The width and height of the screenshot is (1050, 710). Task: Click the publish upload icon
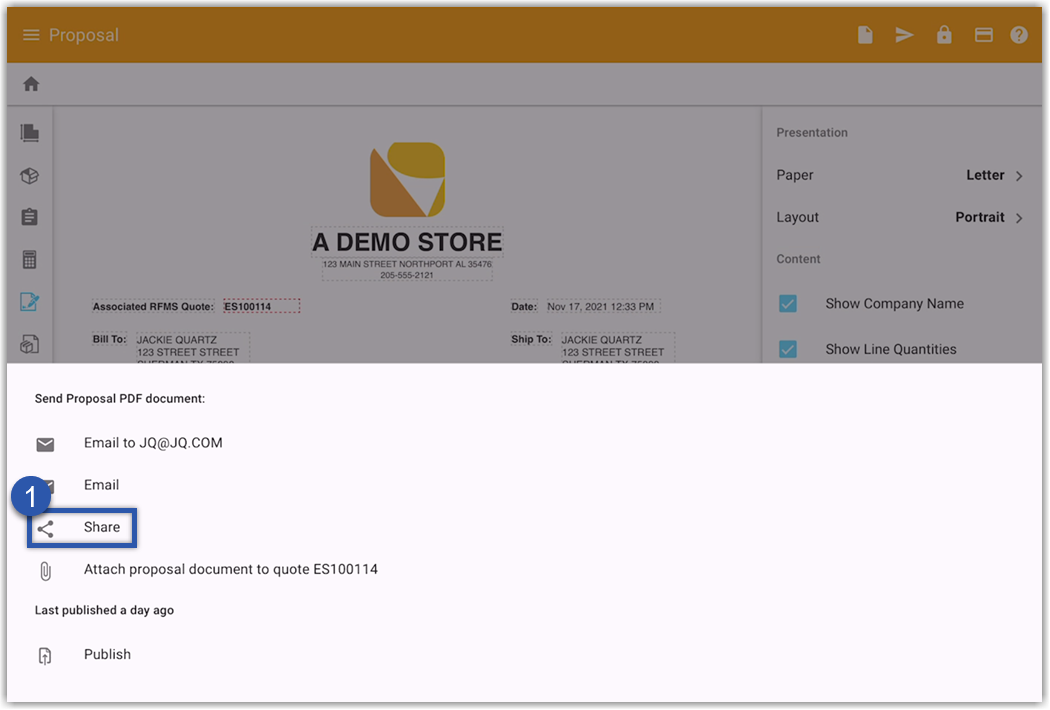45,656
